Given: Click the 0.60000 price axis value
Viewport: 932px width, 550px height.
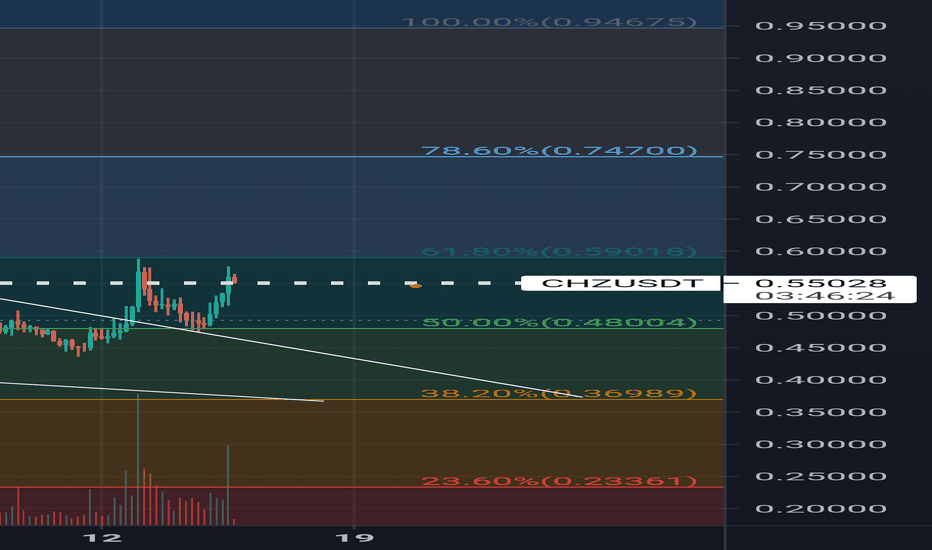Looking at the screenshot, I should 821,251.
